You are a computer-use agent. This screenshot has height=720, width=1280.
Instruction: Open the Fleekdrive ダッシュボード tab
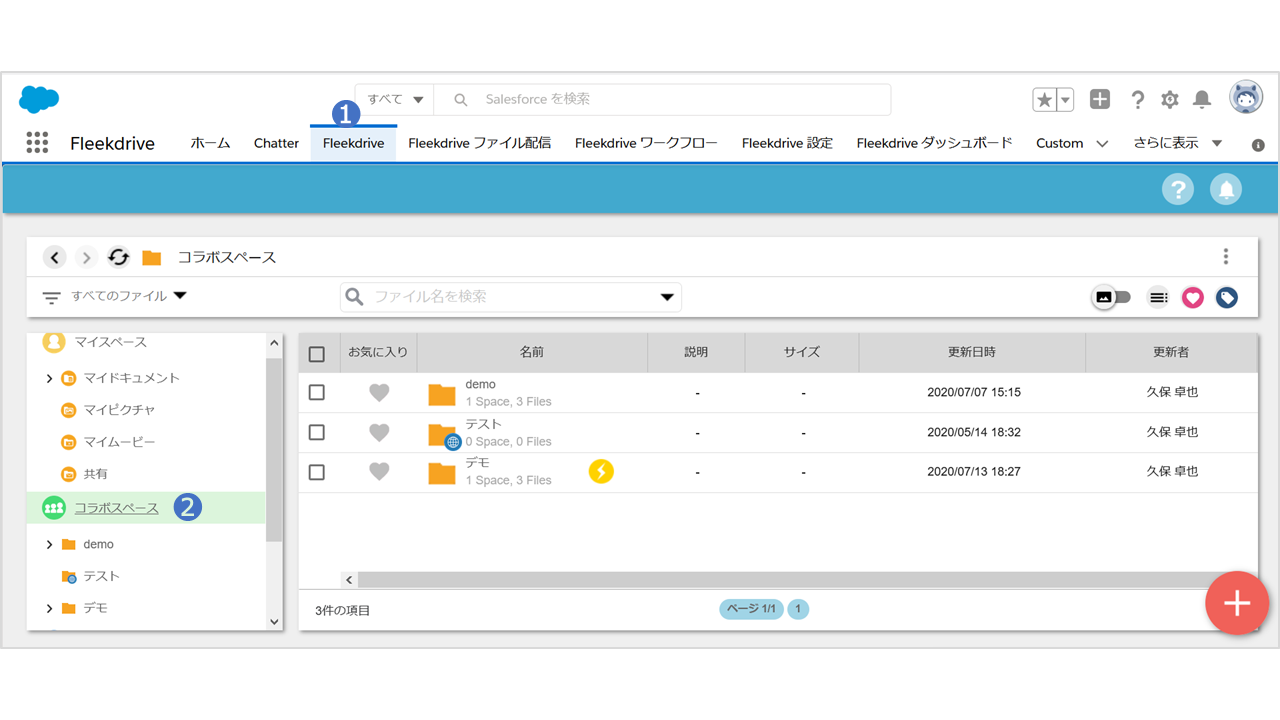coord(935,143)
